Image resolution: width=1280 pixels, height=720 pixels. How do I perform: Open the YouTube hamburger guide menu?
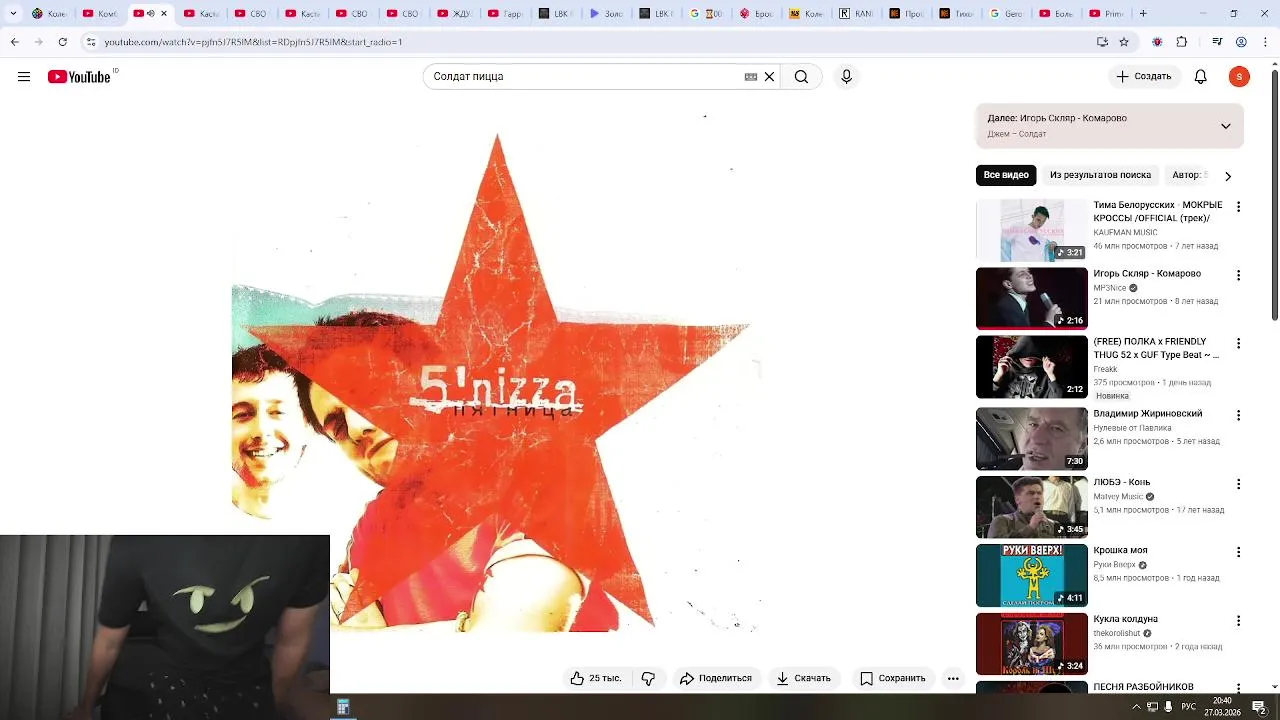pyautogui.click(x=24, y=77)
